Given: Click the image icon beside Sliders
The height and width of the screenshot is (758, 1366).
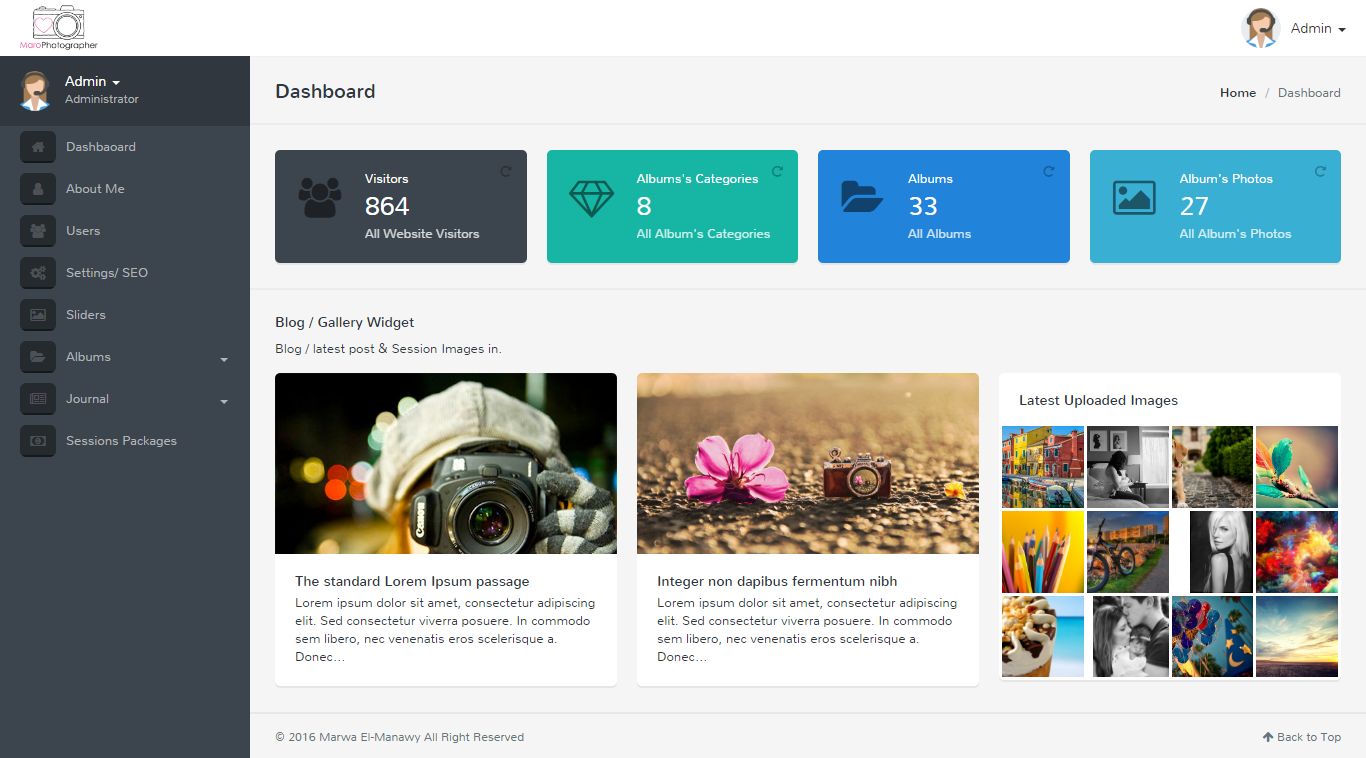Looking at the screenshot, I should point(38,315).
